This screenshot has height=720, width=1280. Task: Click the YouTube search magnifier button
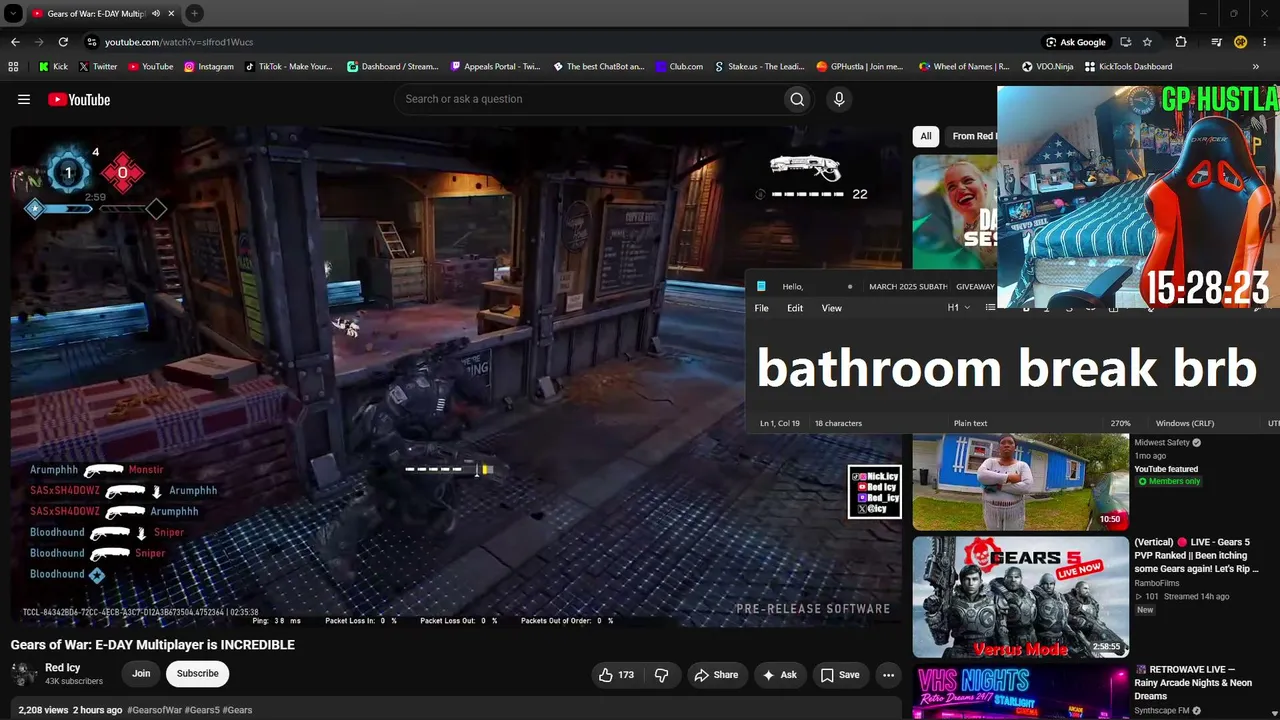797,99
